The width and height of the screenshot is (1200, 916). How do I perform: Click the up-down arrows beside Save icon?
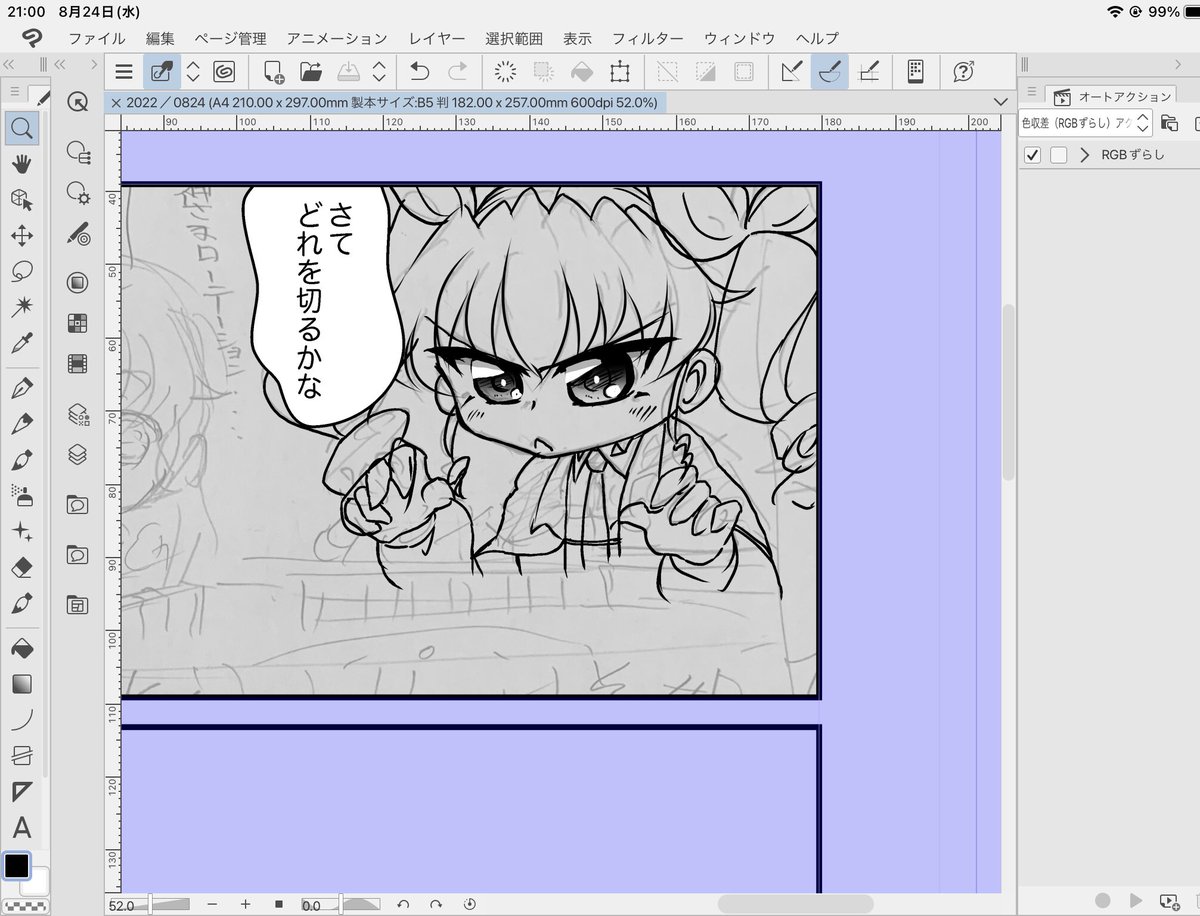coord(379,72)
